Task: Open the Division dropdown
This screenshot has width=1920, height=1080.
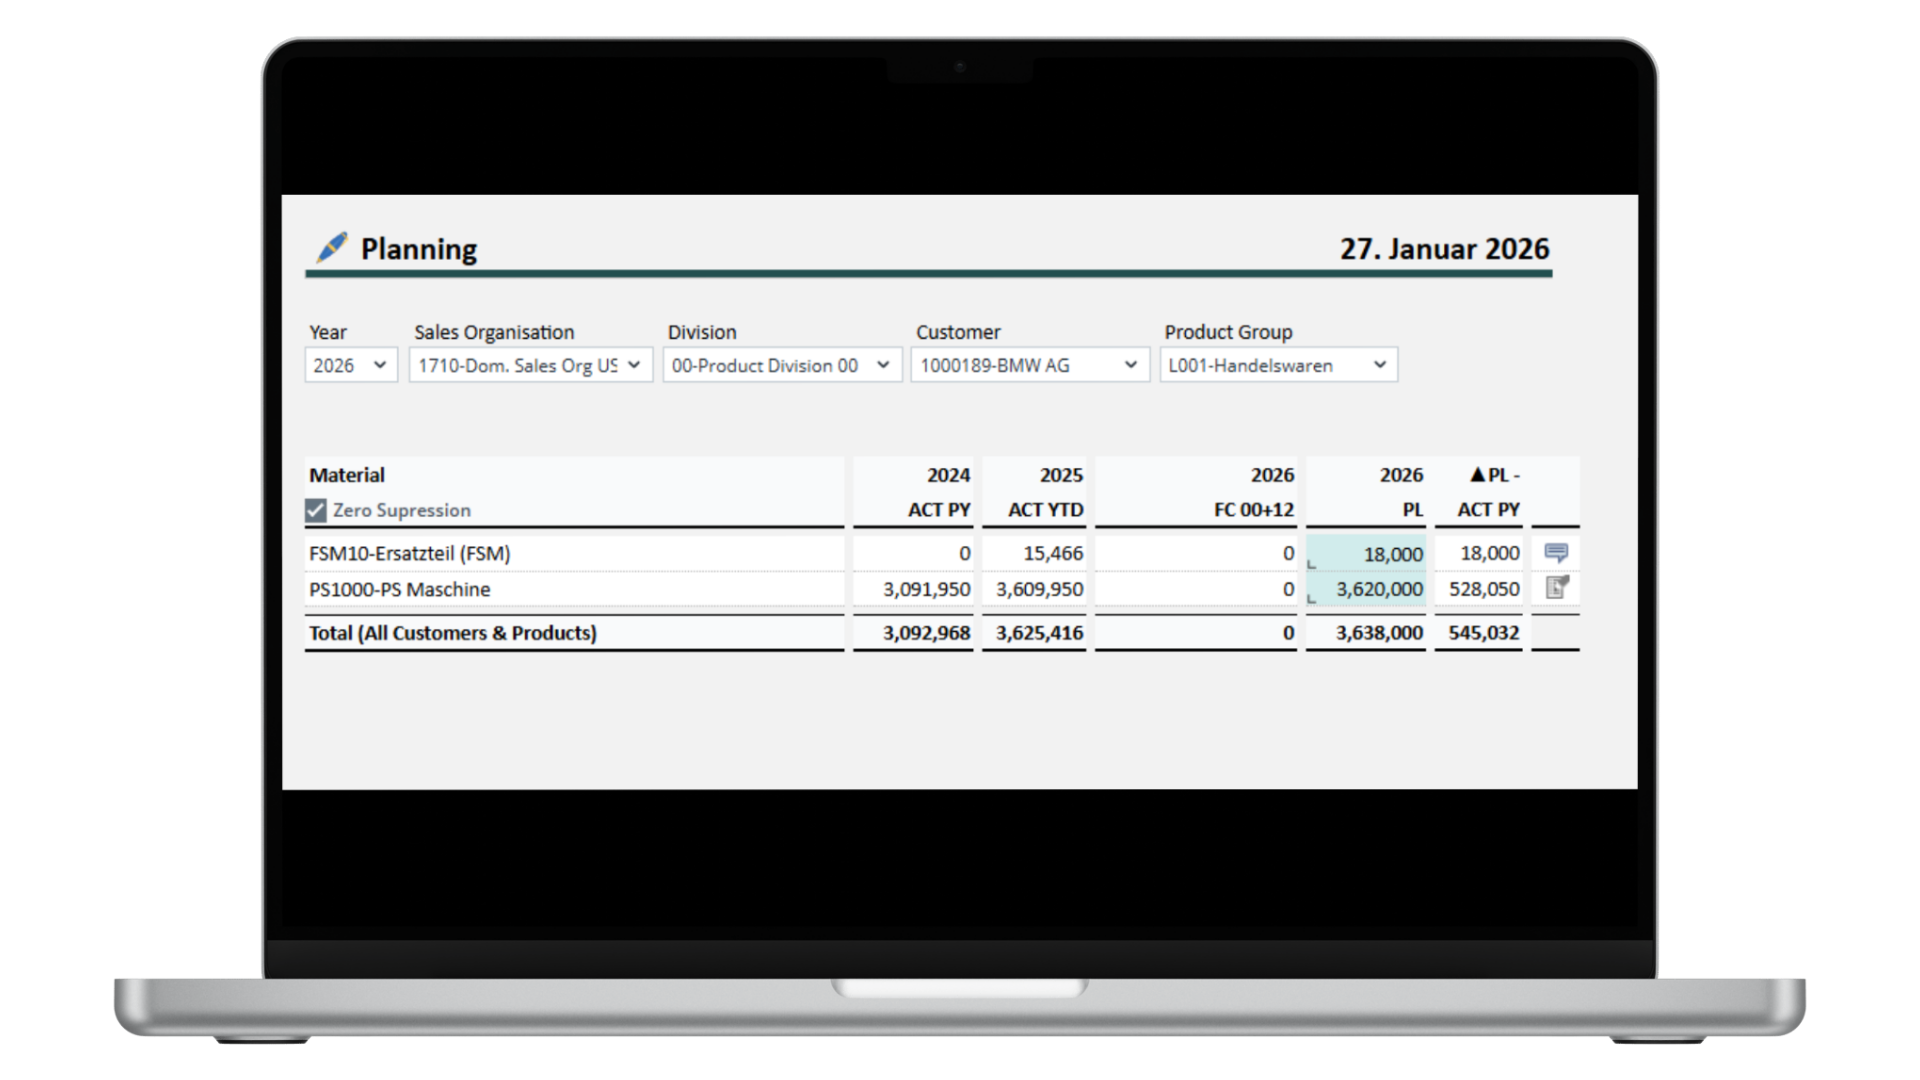Action: (781, 365)
